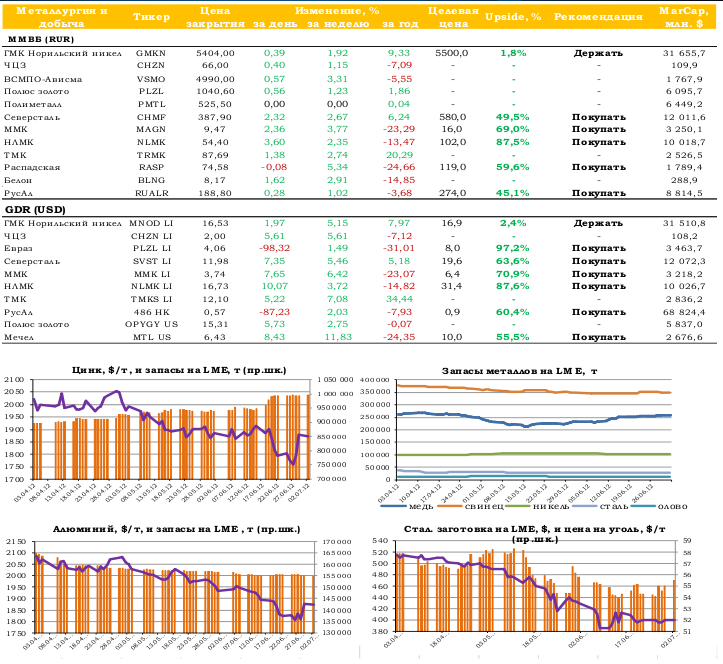Click the TMKS LI ticker cell
This screenshot has width=723, height=664.
[x=151, y=299]
